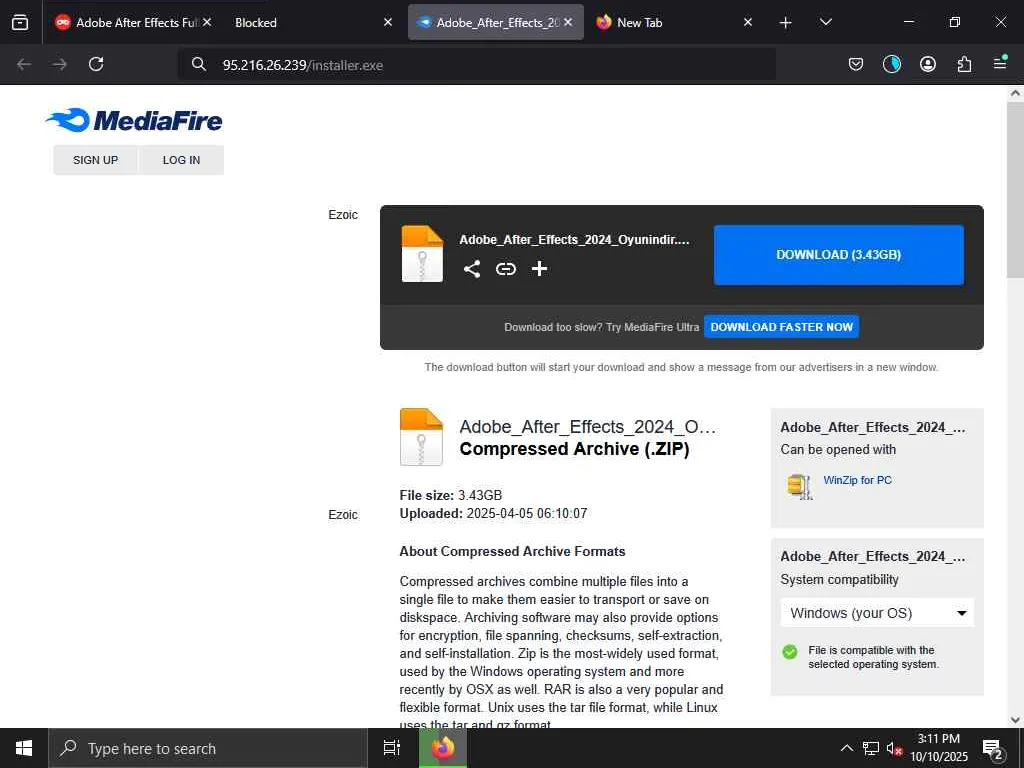Screen dimensions: 1024x768
Task: Close the Adobe After Effects Full tab
Action: pyautogui.click(x=207, y=22)
